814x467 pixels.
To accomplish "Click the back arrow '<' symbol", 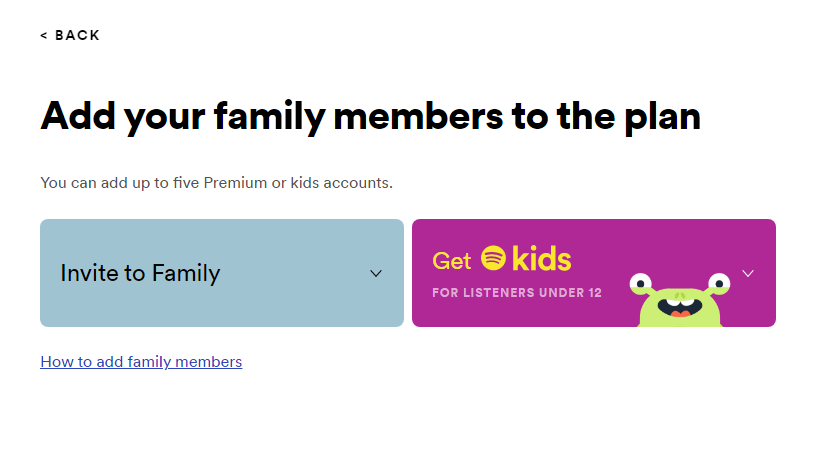I will (44, 35).
